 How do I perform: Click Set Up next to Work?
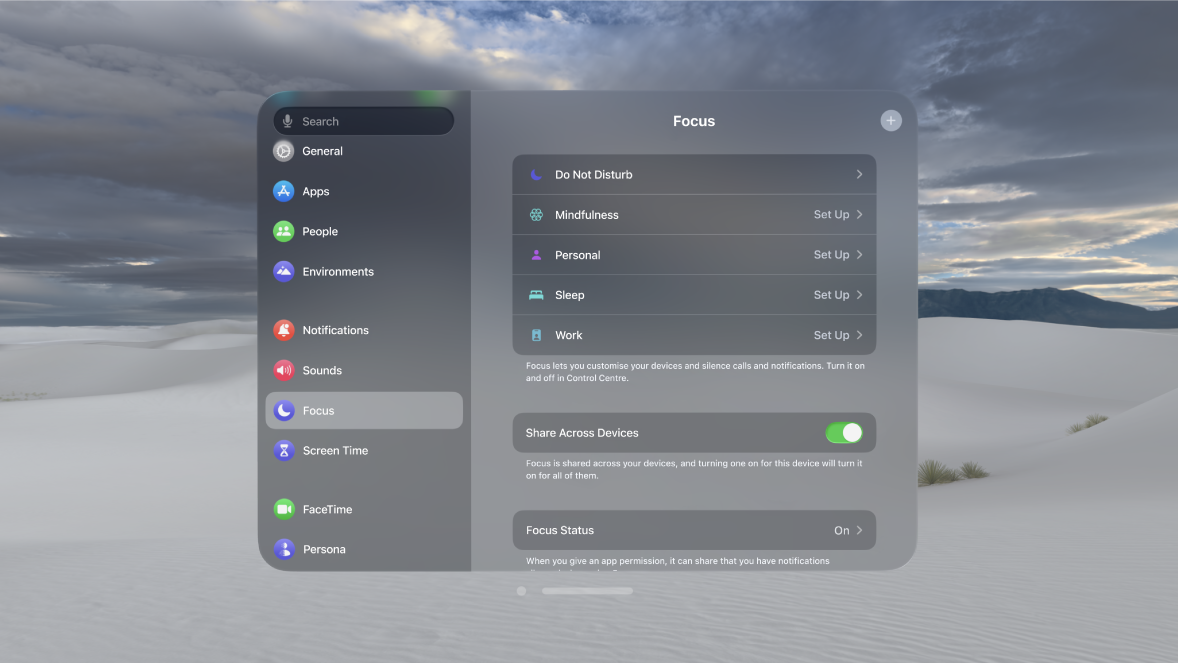(832, 334)
